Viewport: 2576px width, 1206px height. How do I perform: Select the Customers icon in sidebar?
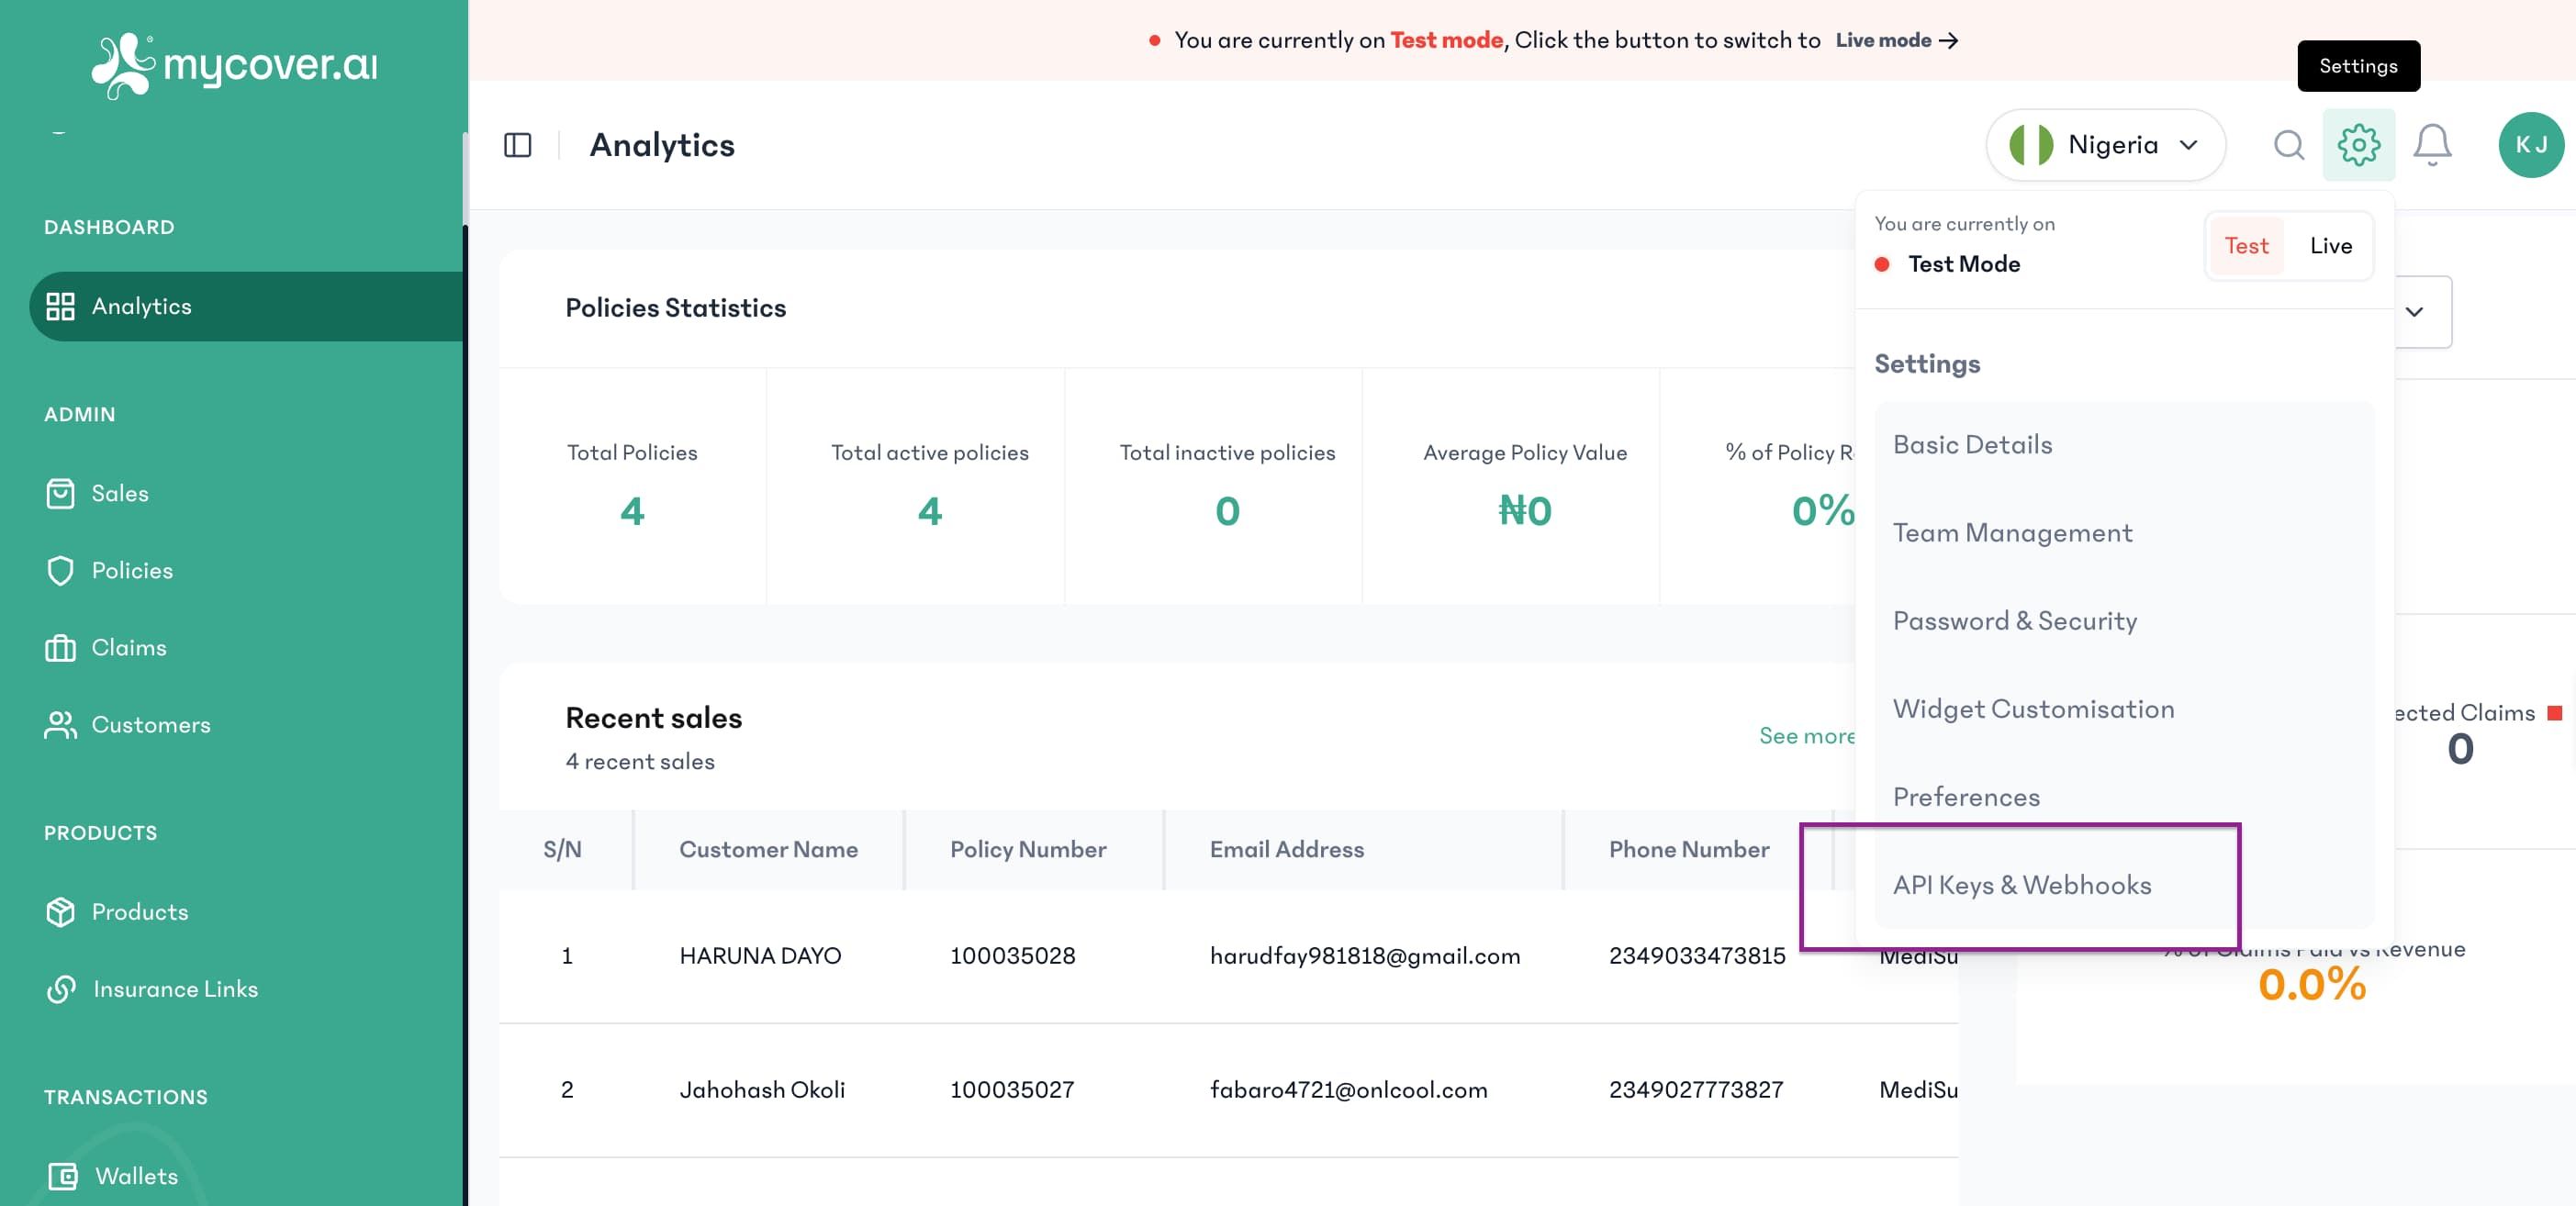pyautogui.click(x=61, y=725)
